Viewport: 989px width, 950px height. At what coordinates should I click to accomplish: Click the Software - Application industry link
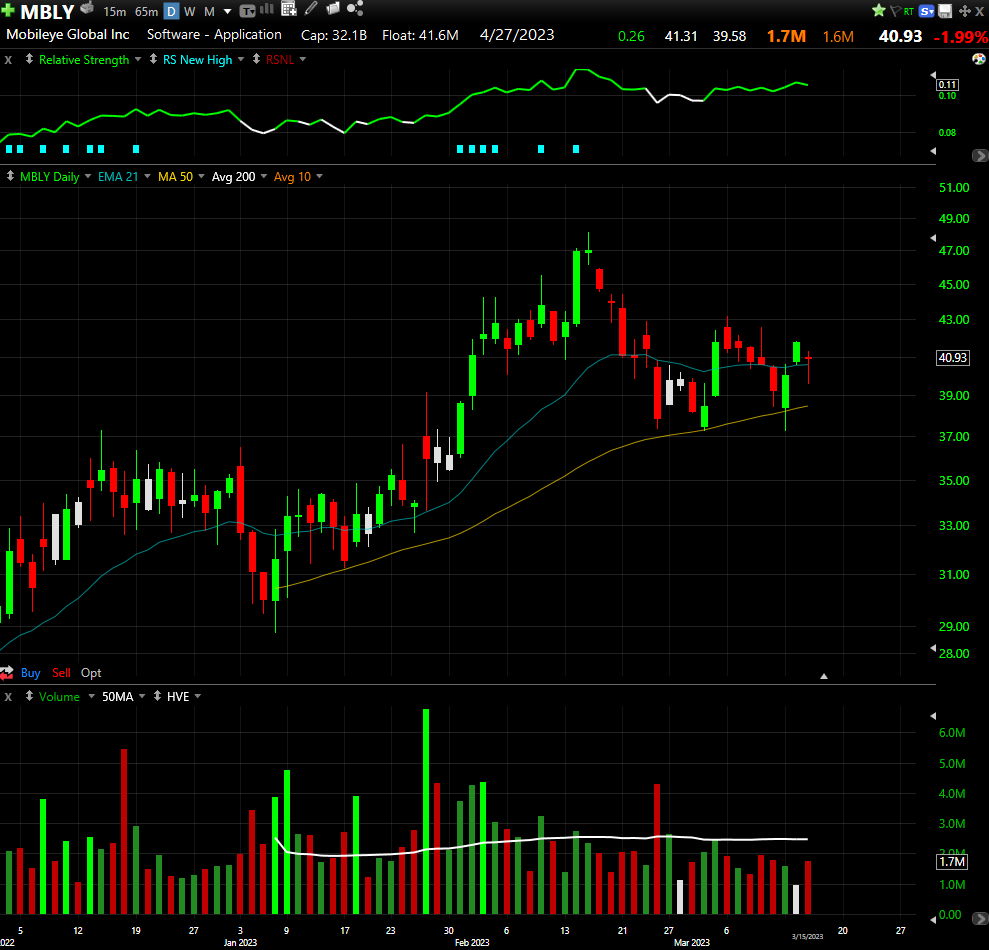tap(214, 35)
